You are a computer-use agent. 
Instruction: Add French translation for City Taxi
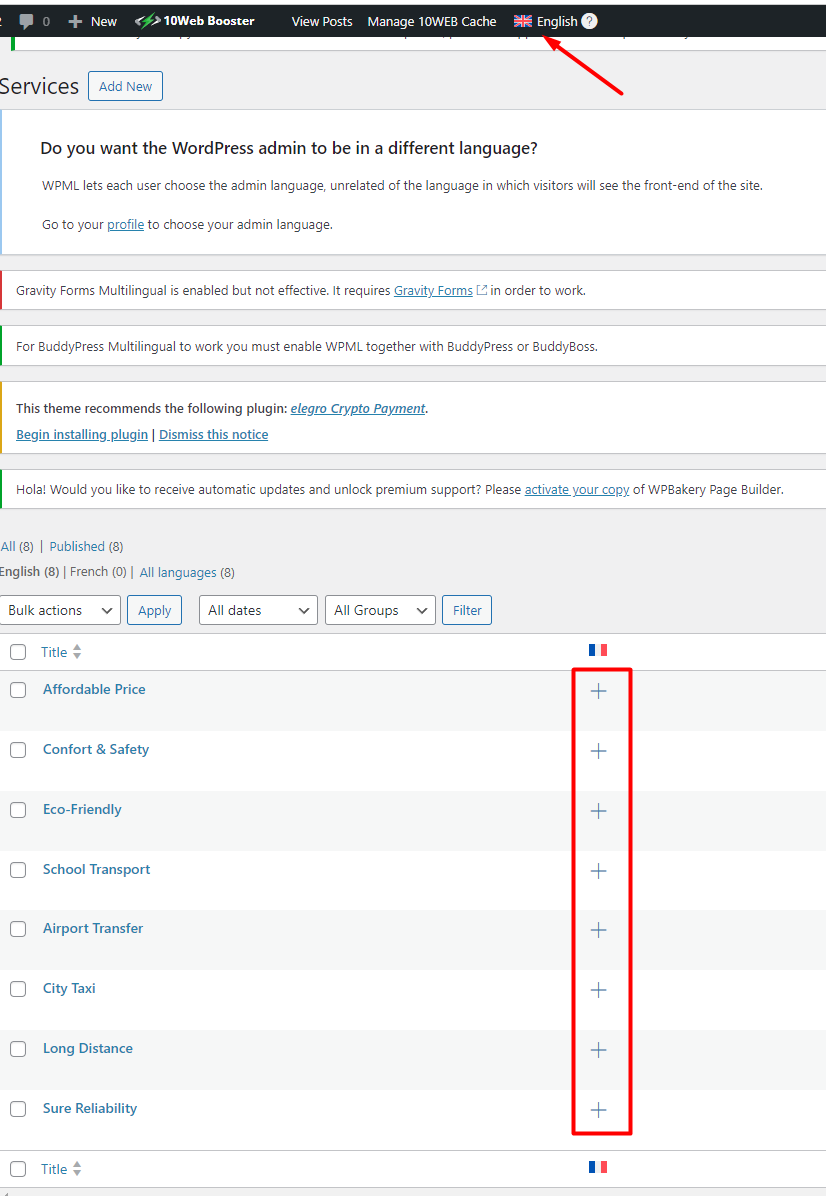tap(599, 990)
